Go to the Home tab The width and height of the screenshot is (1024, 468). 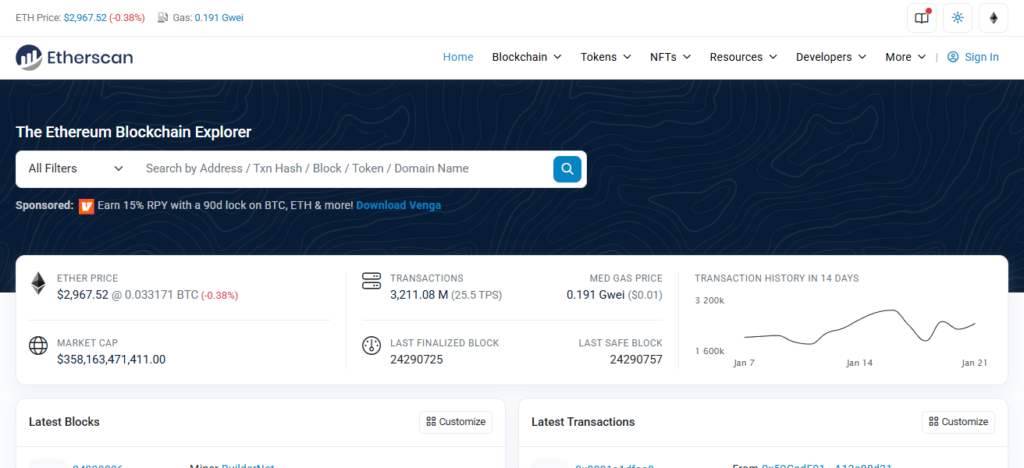pyautogui.click(x=458, y=57)
